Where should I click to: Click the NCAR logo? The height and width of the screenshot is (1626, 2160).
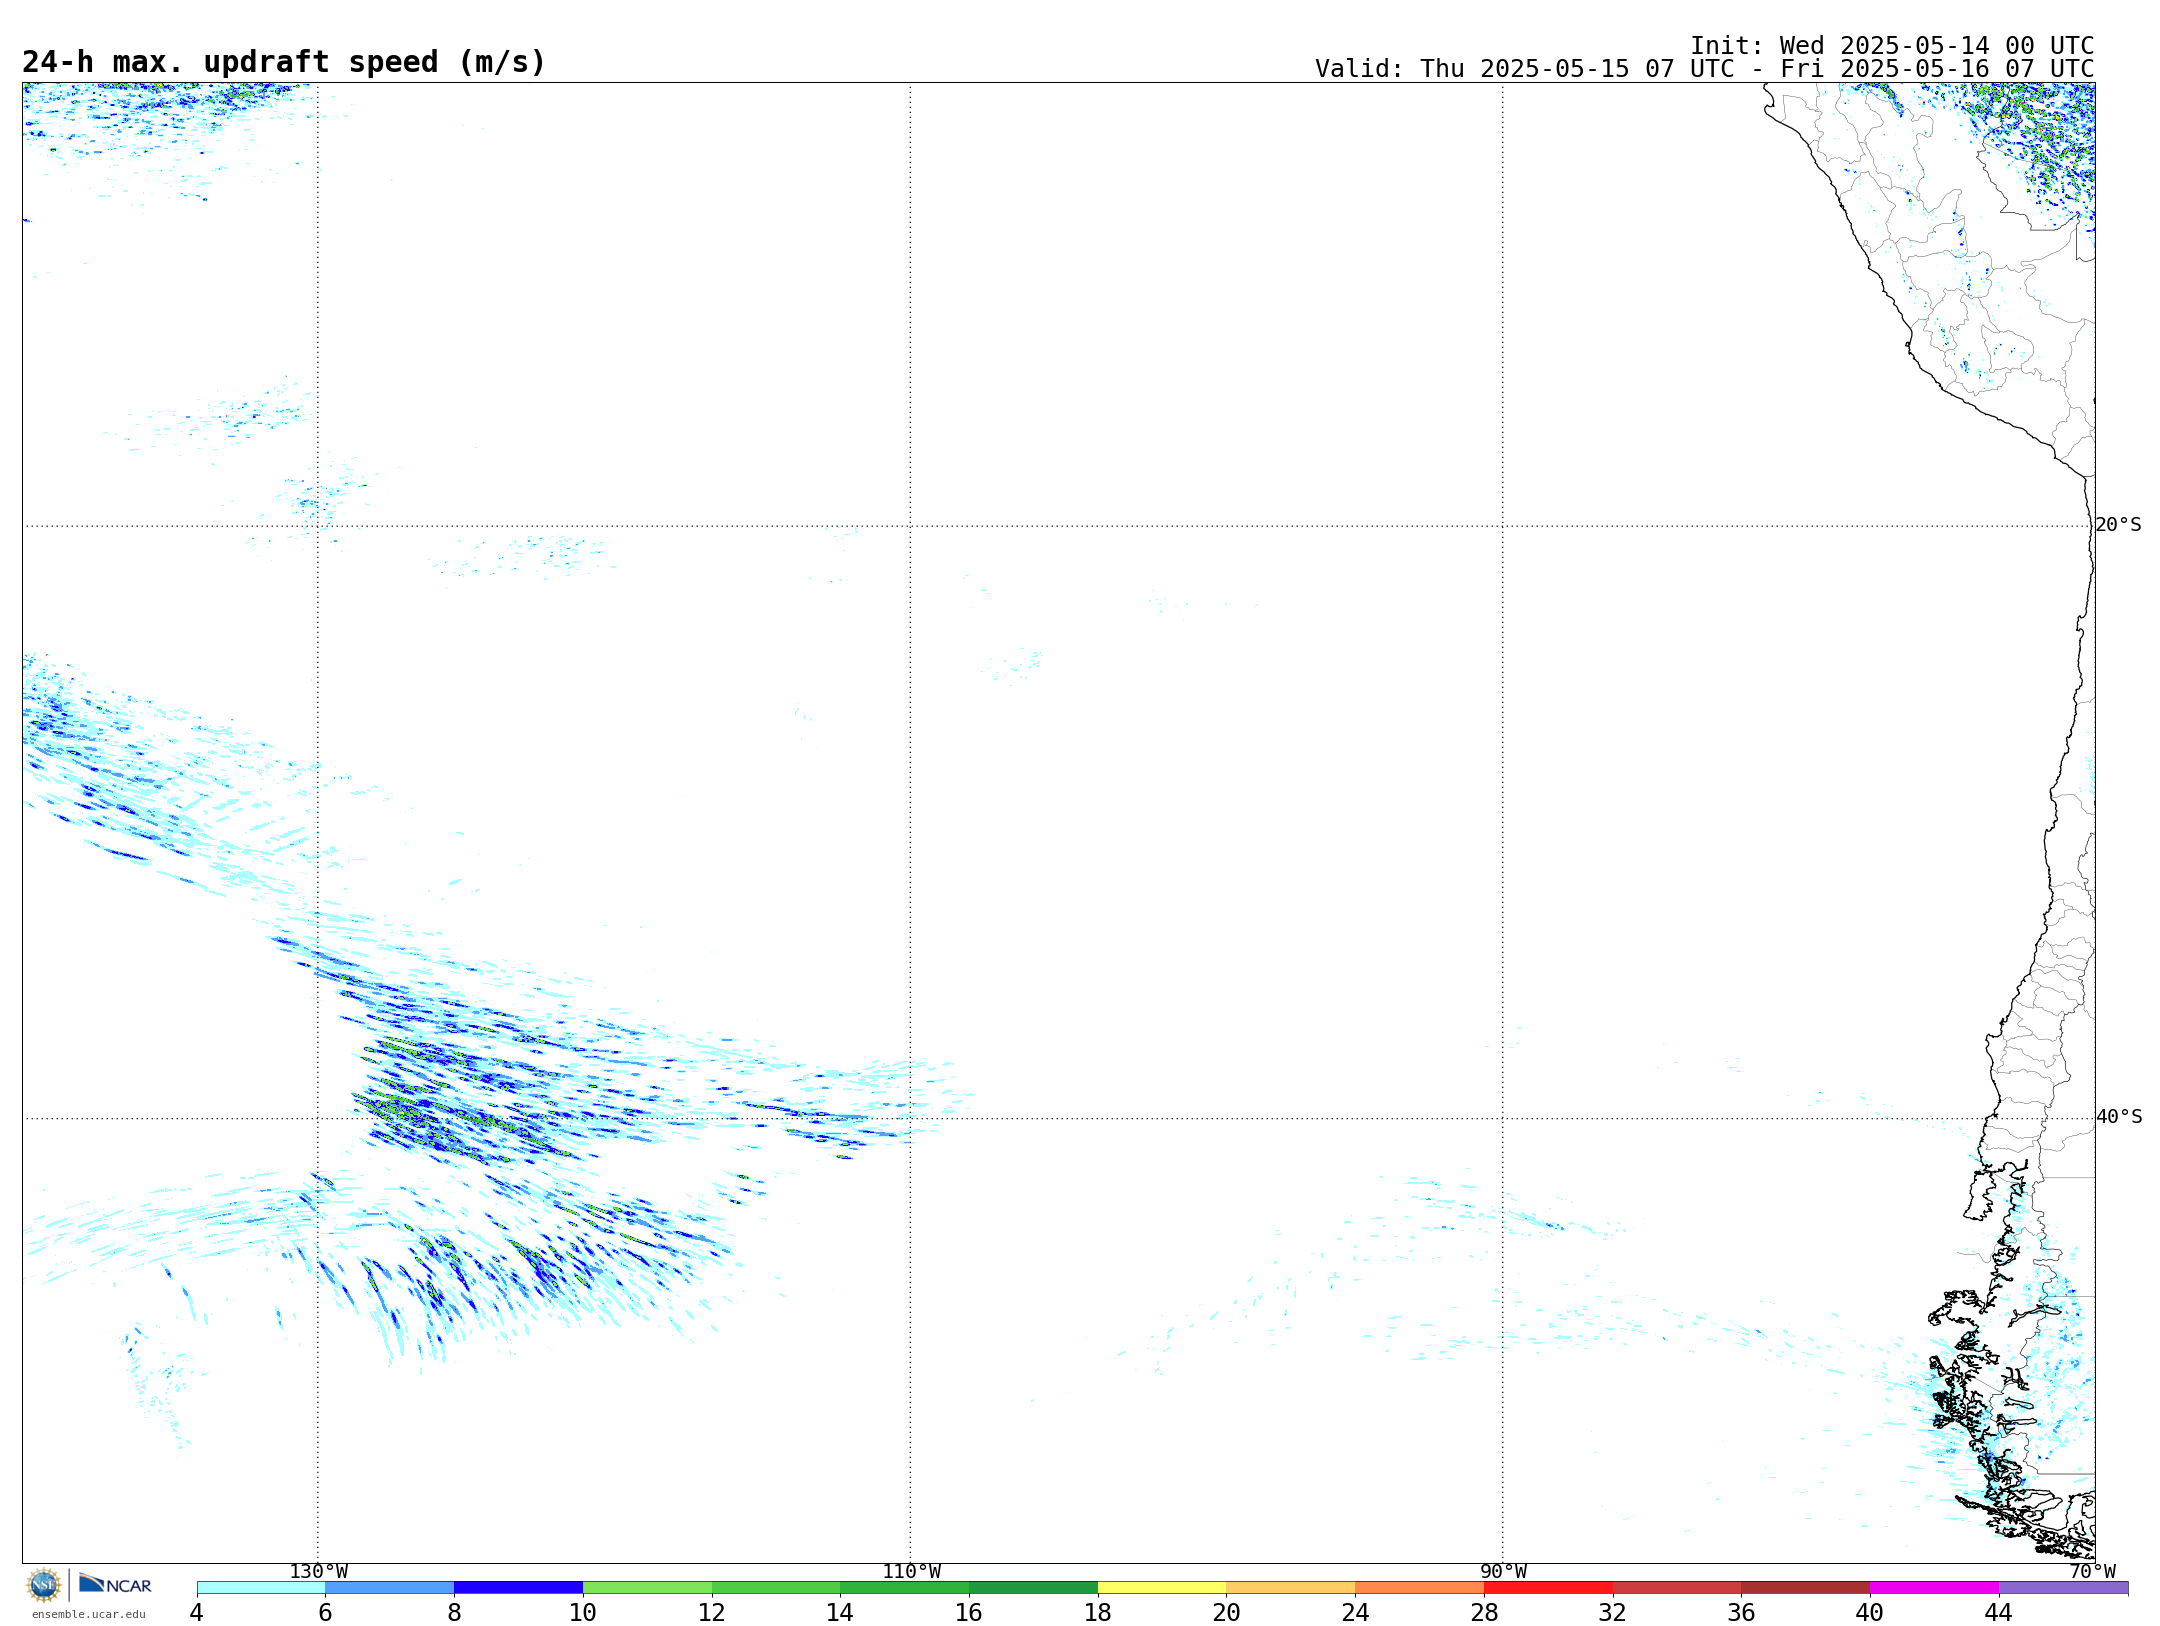click(115, 1585)
